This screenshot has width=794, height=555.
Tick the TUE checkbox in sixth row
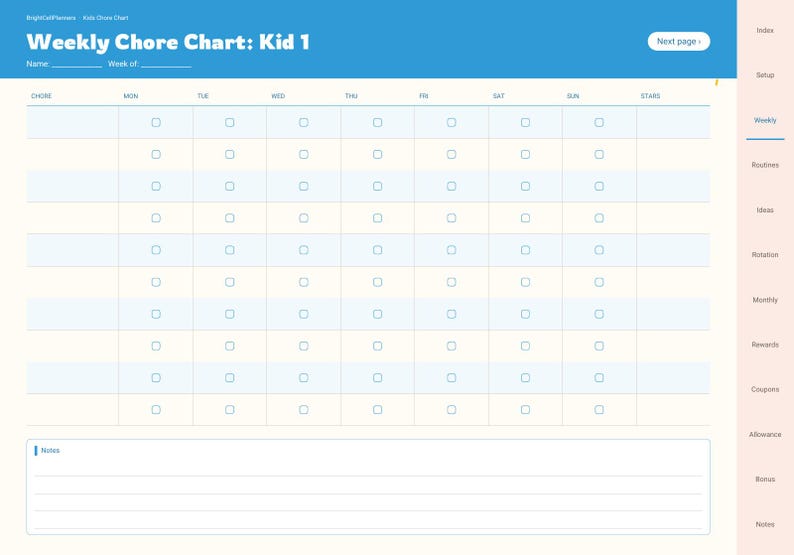point(229,282)
